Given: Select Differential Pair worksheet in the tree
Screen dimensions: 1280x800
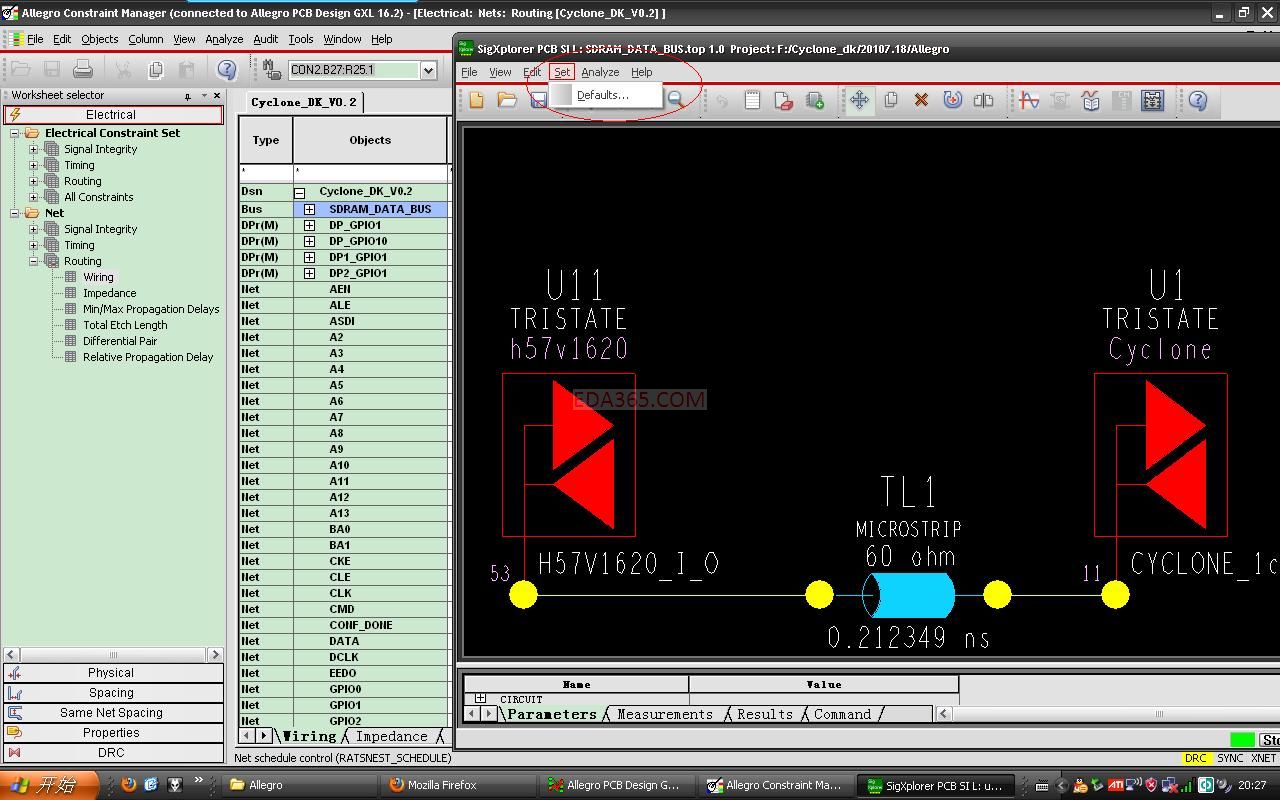Looking at the screenshot, I should [120, 341].
